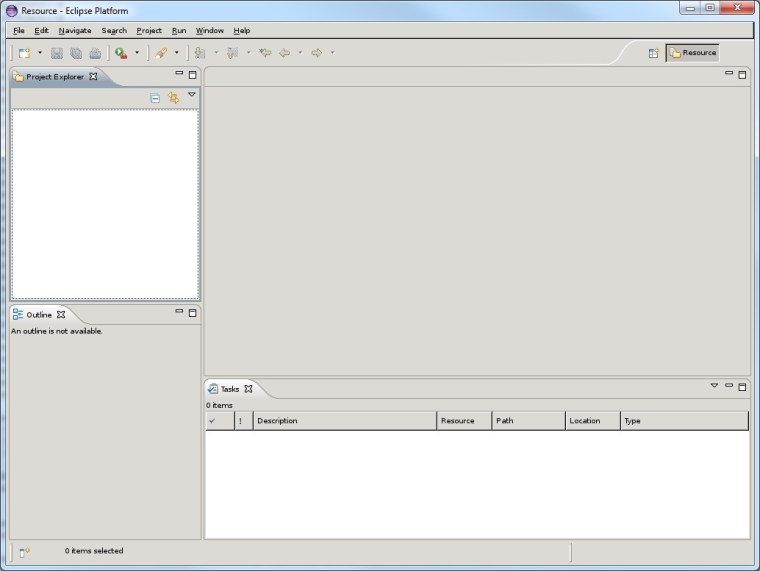
Task: Switch to the Outline tab
Action: 38,315
